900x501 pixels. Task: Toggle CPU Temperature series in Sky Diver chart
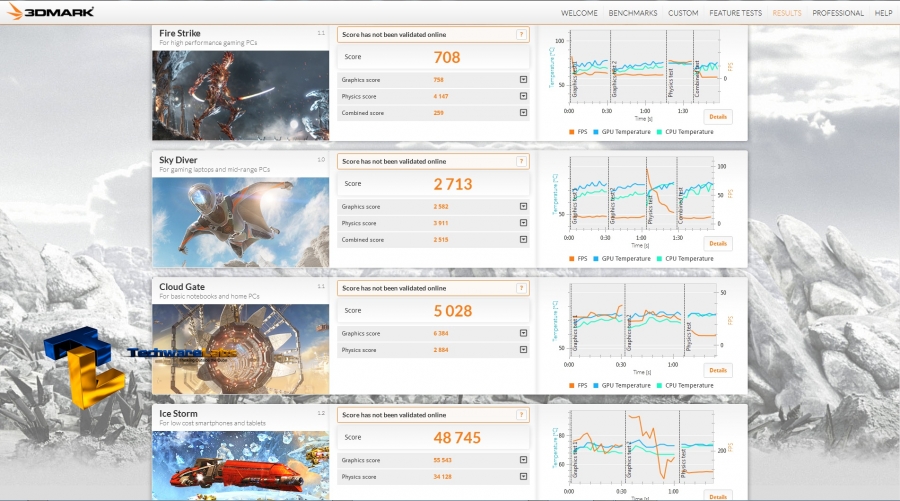tap(689, 259)
